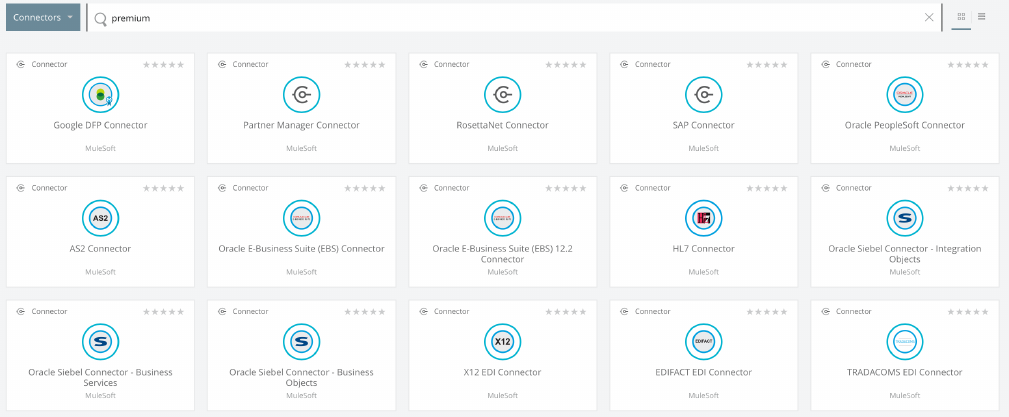Click the Oracle EBS 12.2 Connector logo
The width and height of the screenshot is (1009, 417).
click(x=503, y=219)
